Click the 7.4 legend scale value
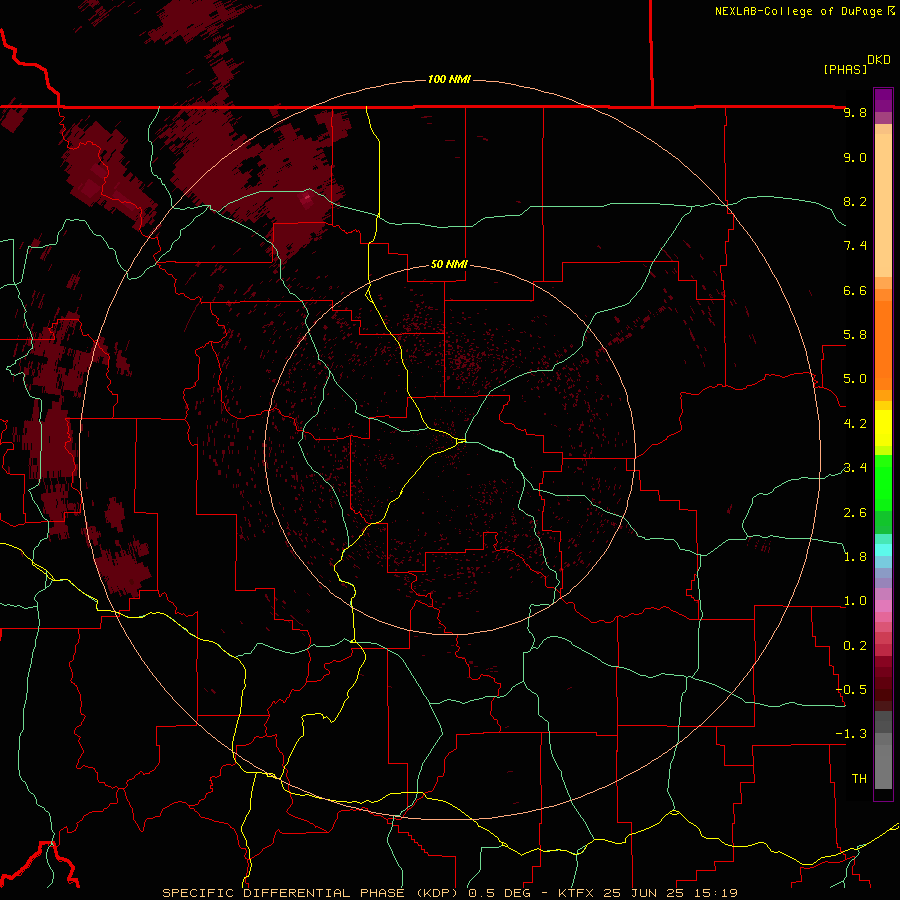The width and height of the screenshot is (900, 900). coord(855,246)
